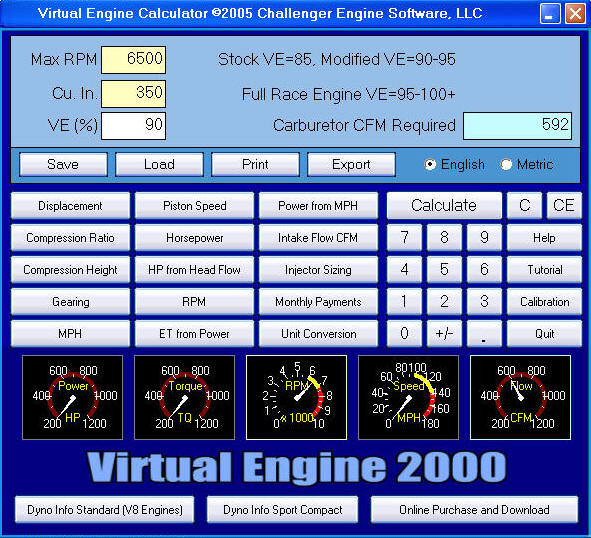
Task: Minimize the Virtual Engine Calculator window
Action: tap(550, 14)
